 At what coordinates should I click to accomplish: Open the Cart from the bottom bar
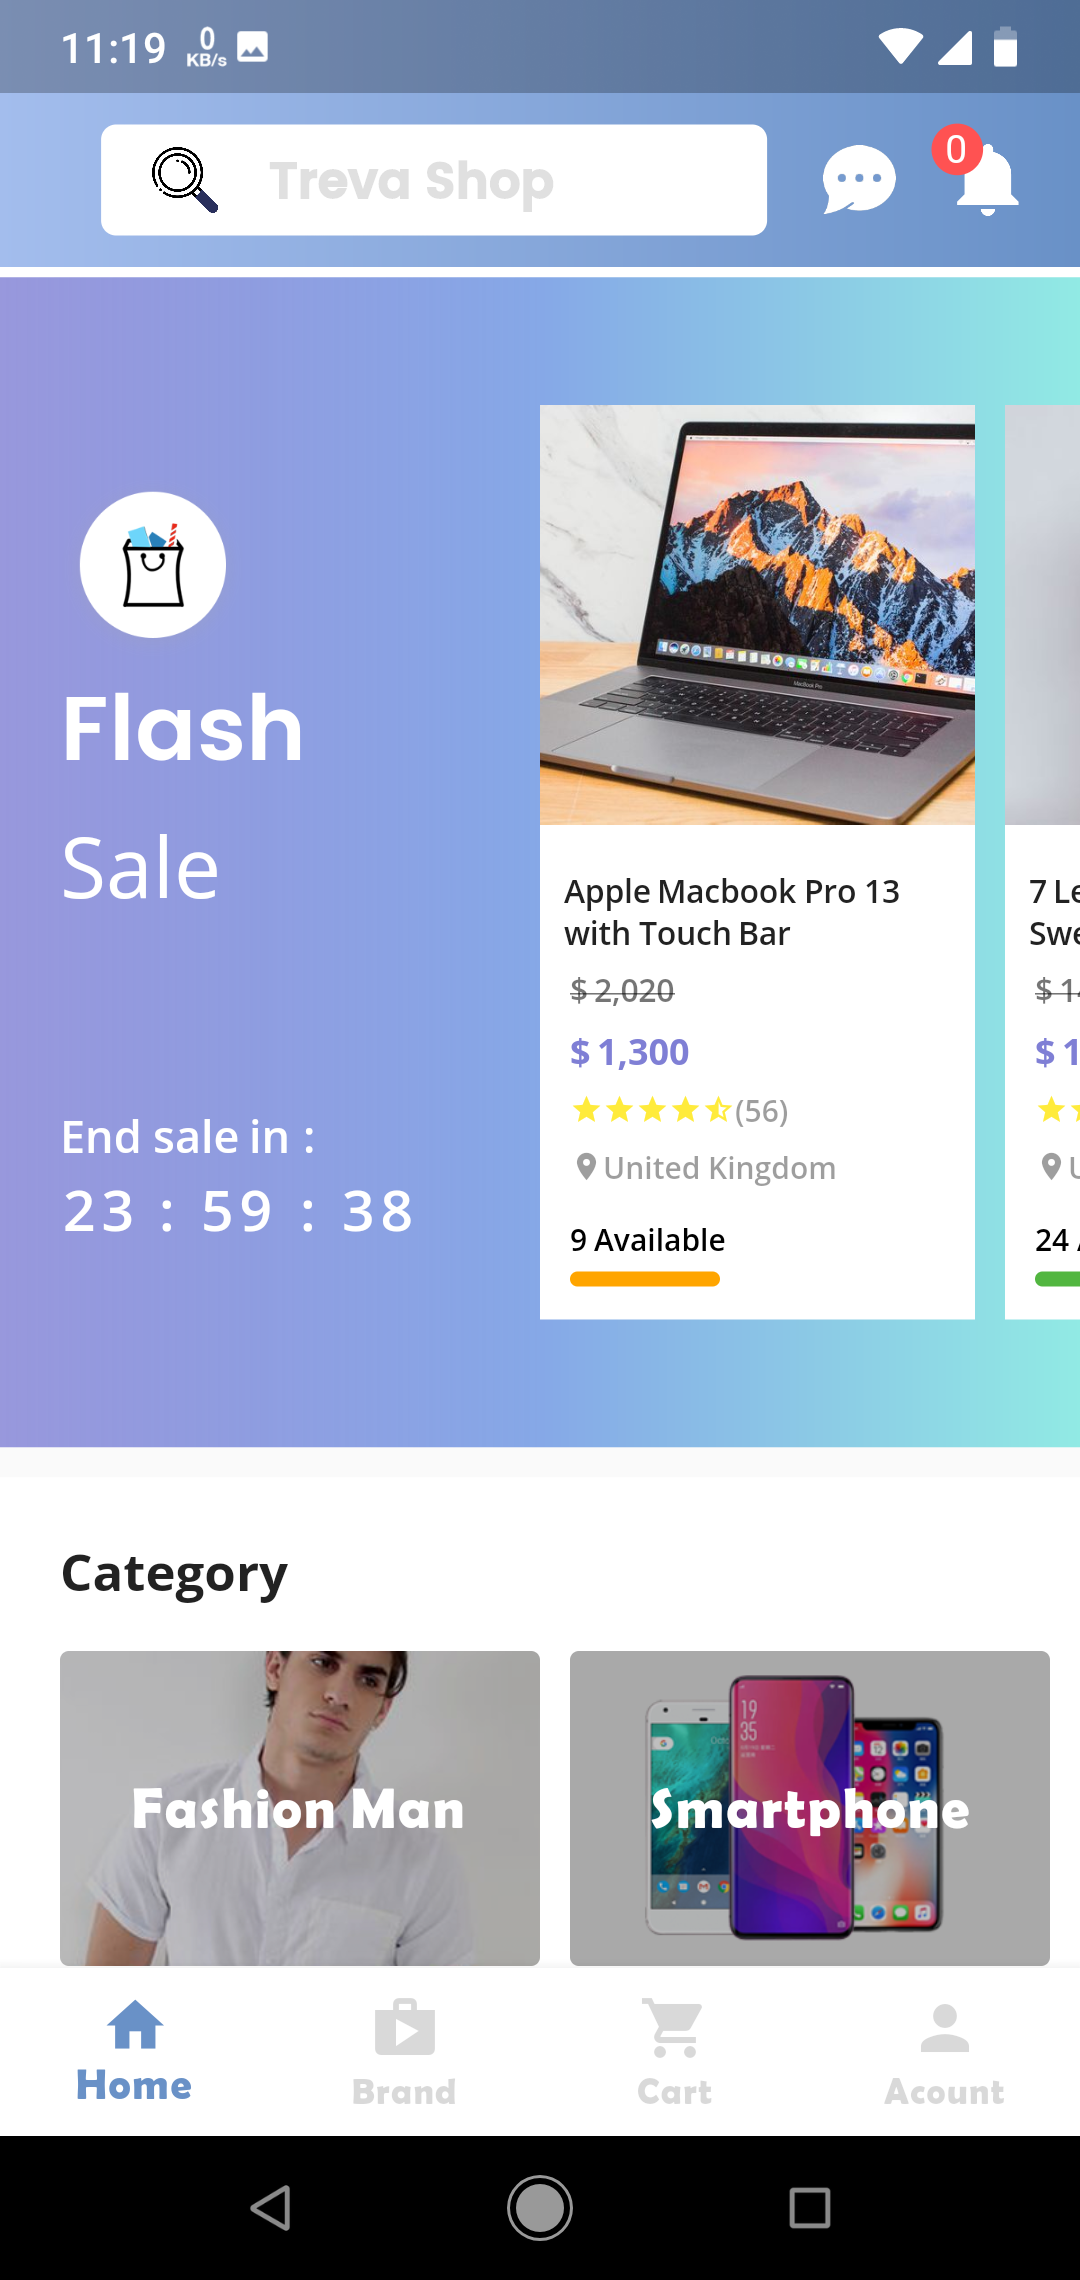(x=673, y=2040)
